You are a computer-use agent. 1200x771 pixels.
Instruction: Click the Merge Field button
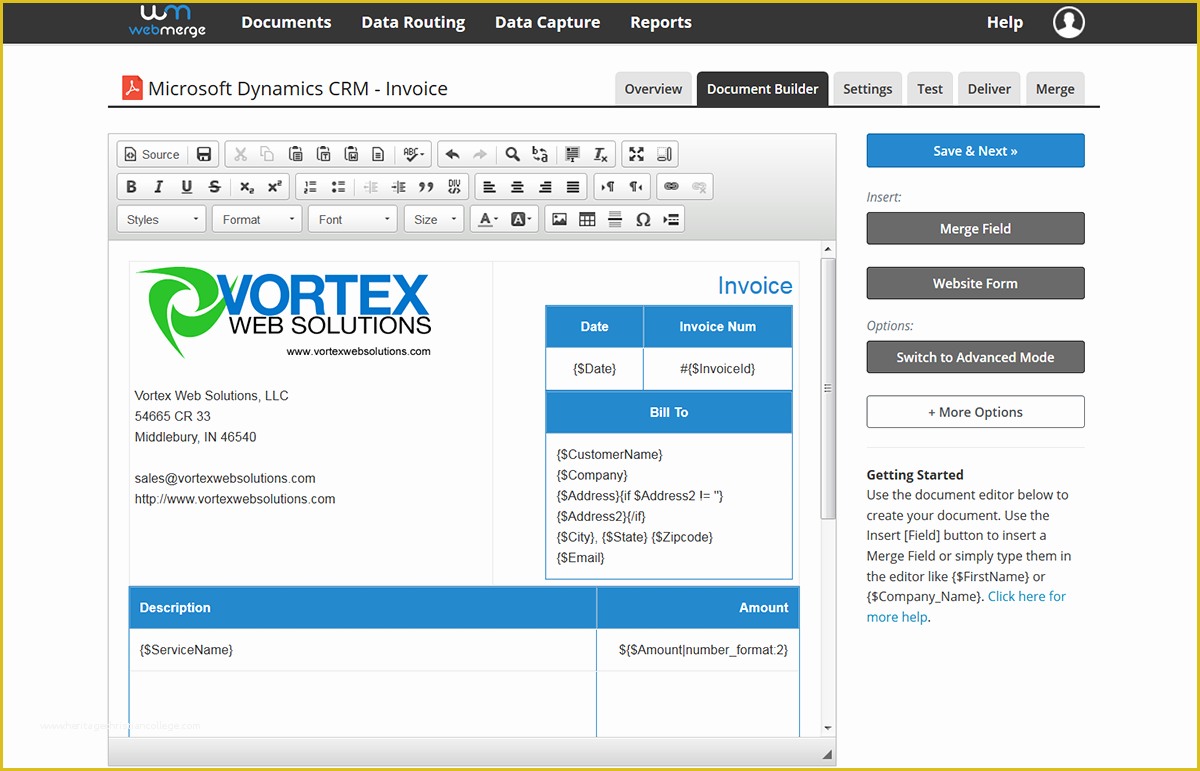[975, 229]
